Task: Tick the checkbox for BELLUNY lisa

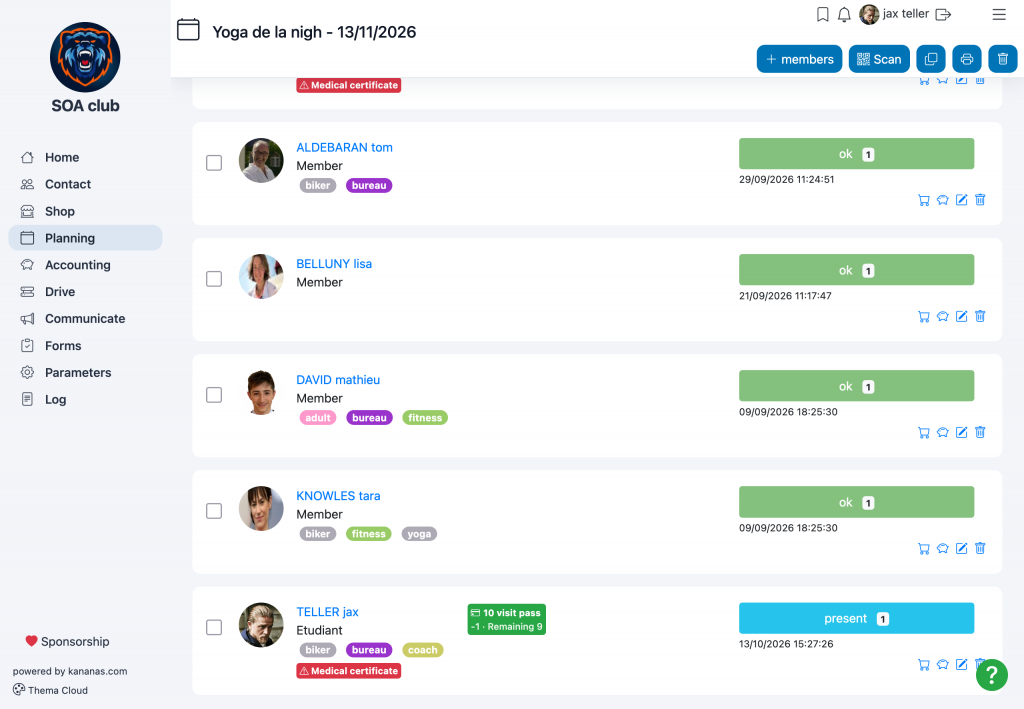Action: click(214, 279)
